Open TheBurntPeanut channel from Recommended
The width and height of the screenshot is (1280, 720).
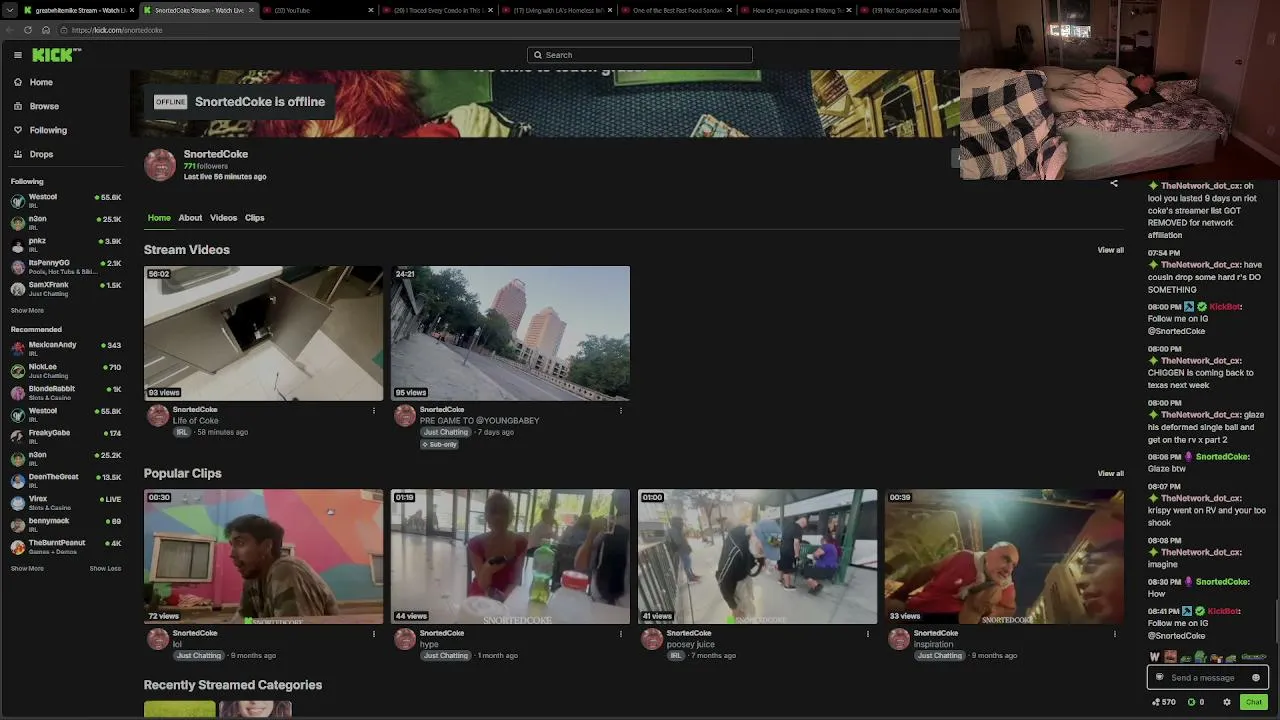point(66,546)
